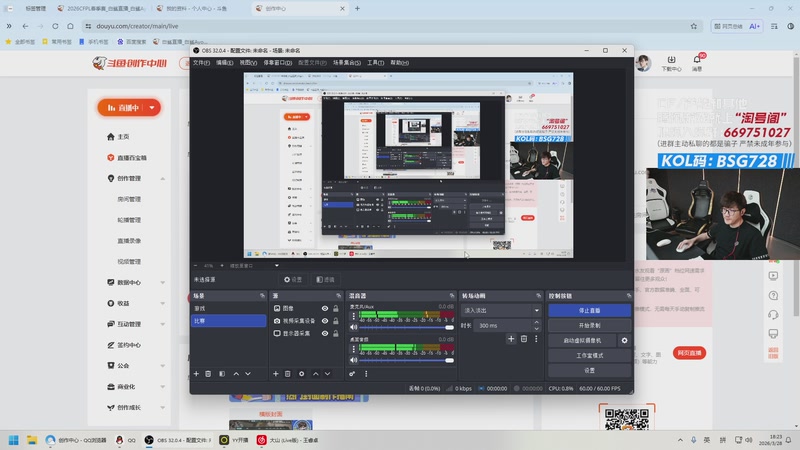800x450 pixels.
Task: Click the 停止直播 button
Action: coord(589,310)
